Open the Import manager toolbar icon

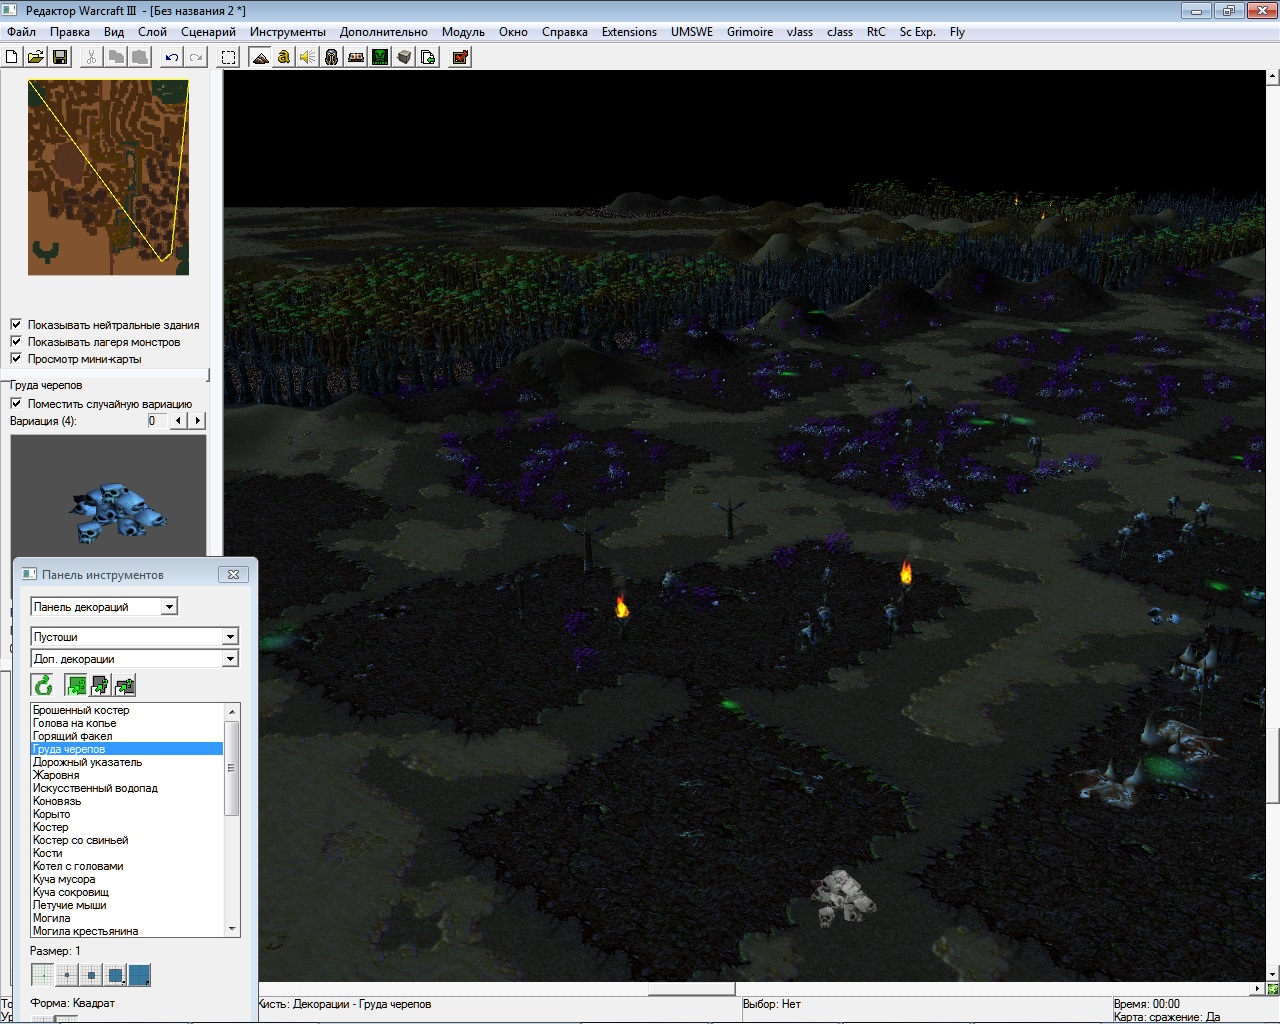(428, 57)
